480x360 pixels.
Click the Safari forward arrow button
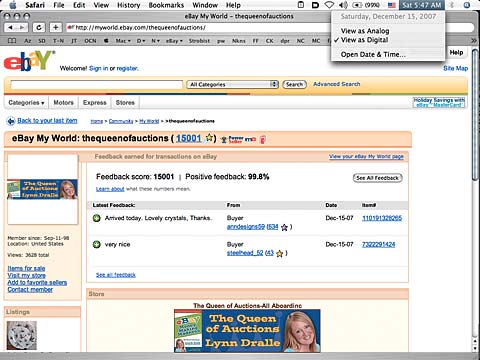[22, 28]
